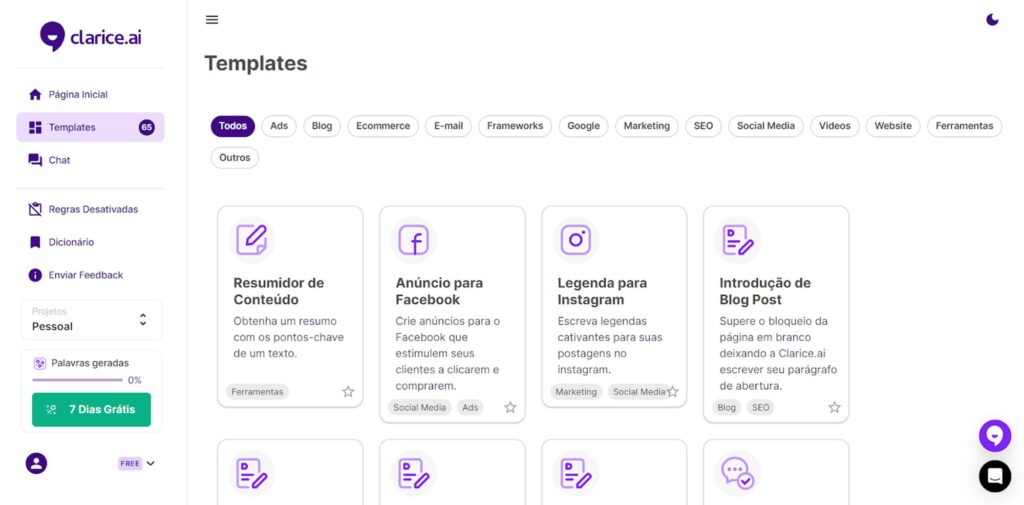Click the Instagram icon on Legenda card
The image size is (1024, 505).
[575, 240]
